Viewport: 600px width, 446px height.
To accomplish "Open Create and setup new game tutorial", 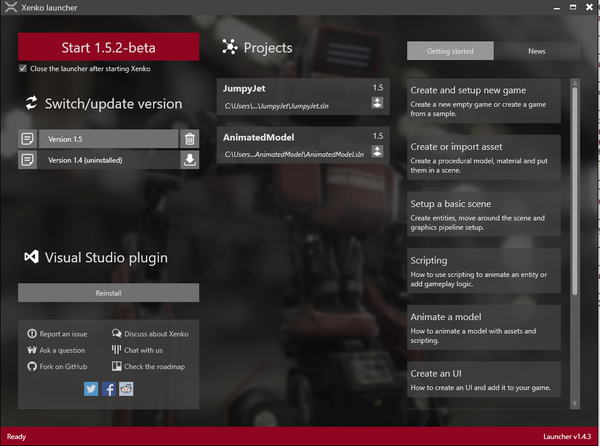I will pos(485,102).
